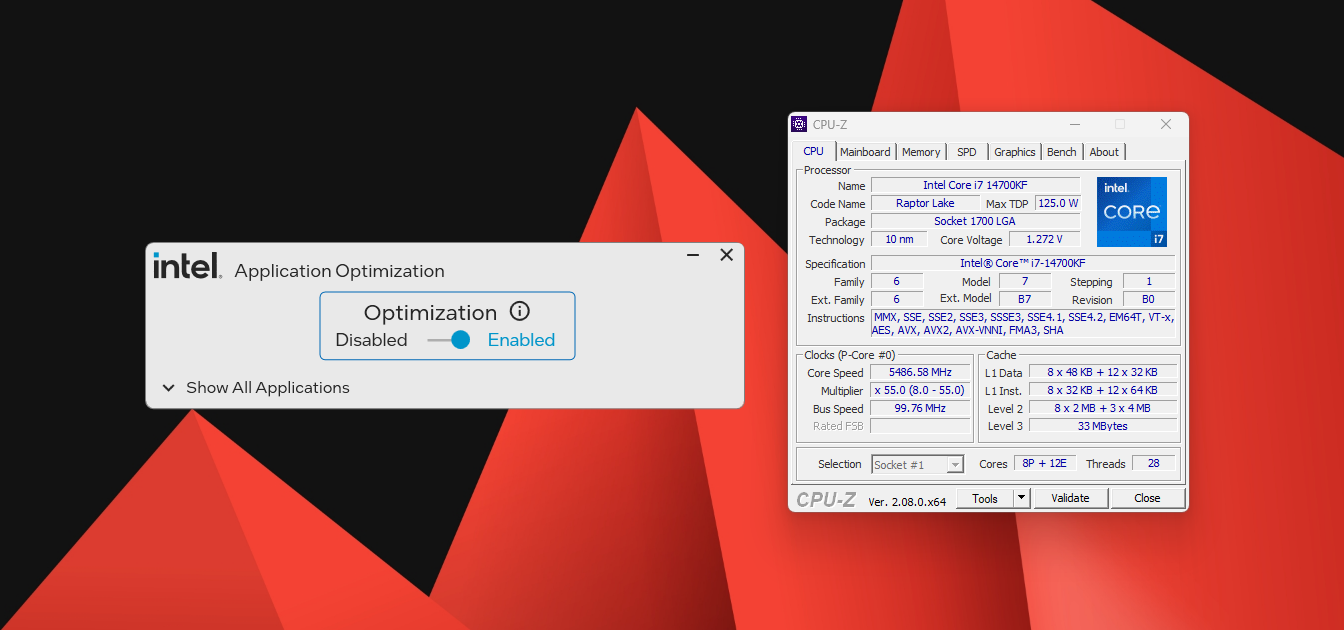This screenshot has width=1344, height=630.
Task: Click the Tools button in CPU-Z
Action: 985,498
